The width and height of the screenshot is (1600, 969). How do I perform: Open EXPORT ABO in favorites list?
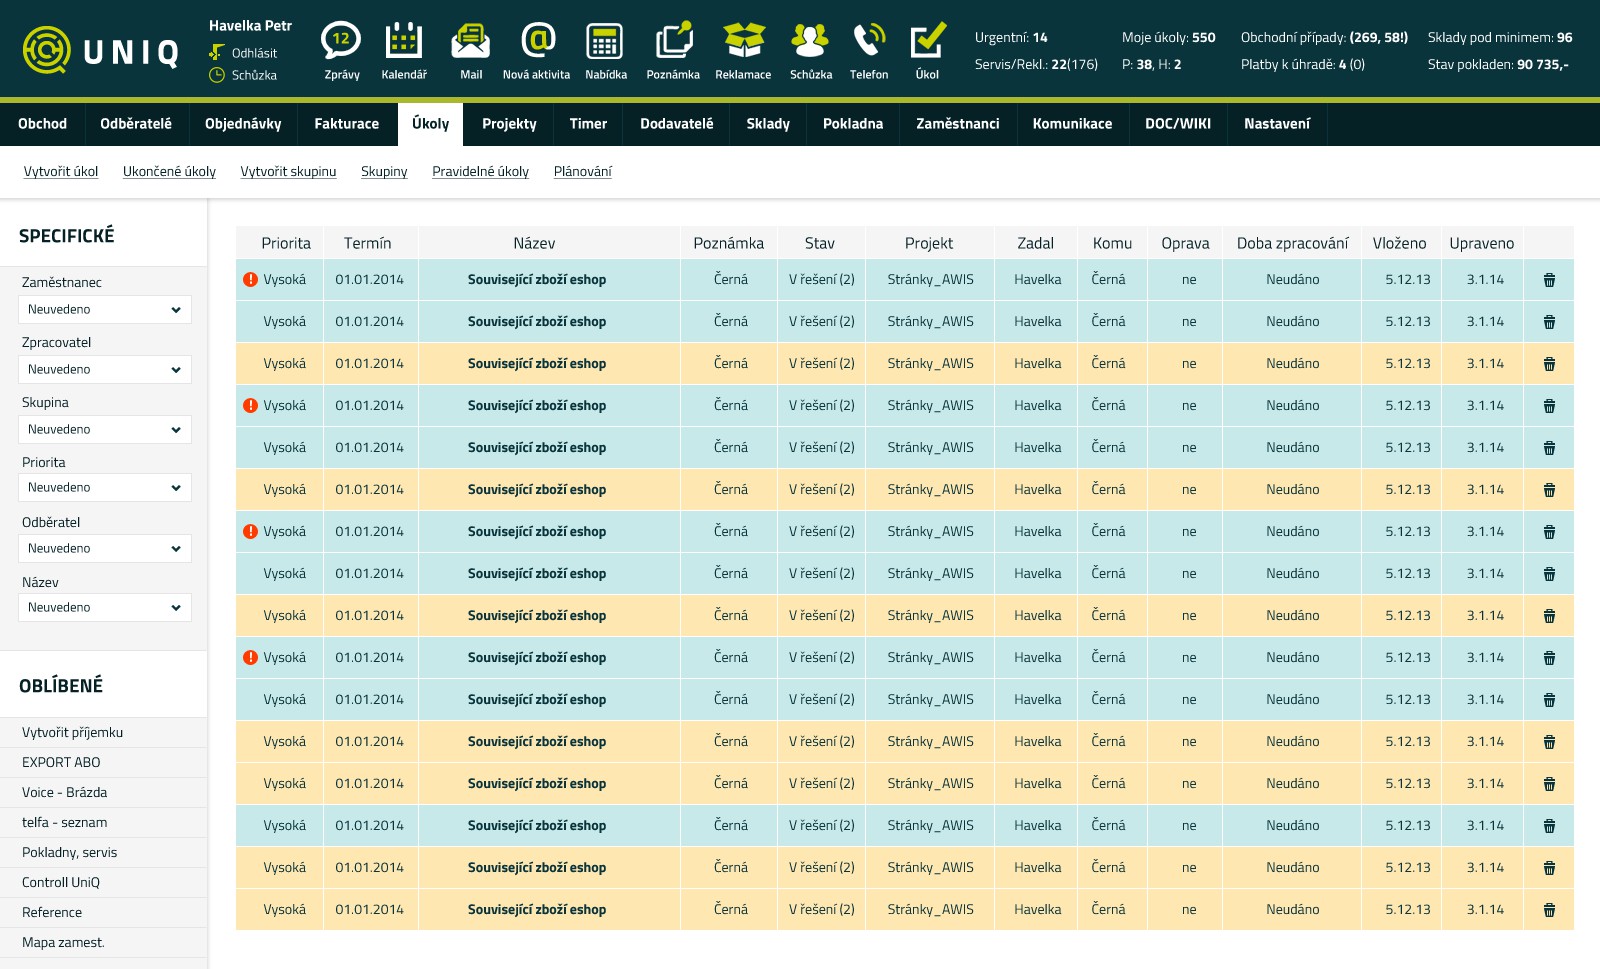(61, 762)
